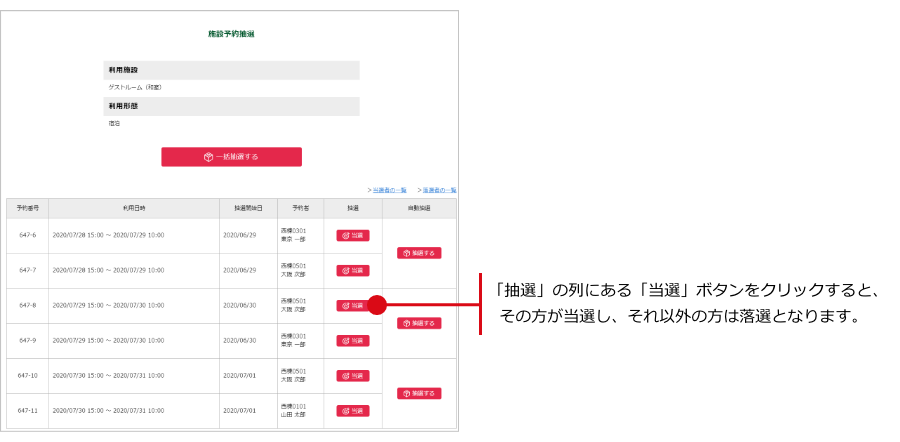
Task: Click the 予約番号 column header
Action: (28, 208)
